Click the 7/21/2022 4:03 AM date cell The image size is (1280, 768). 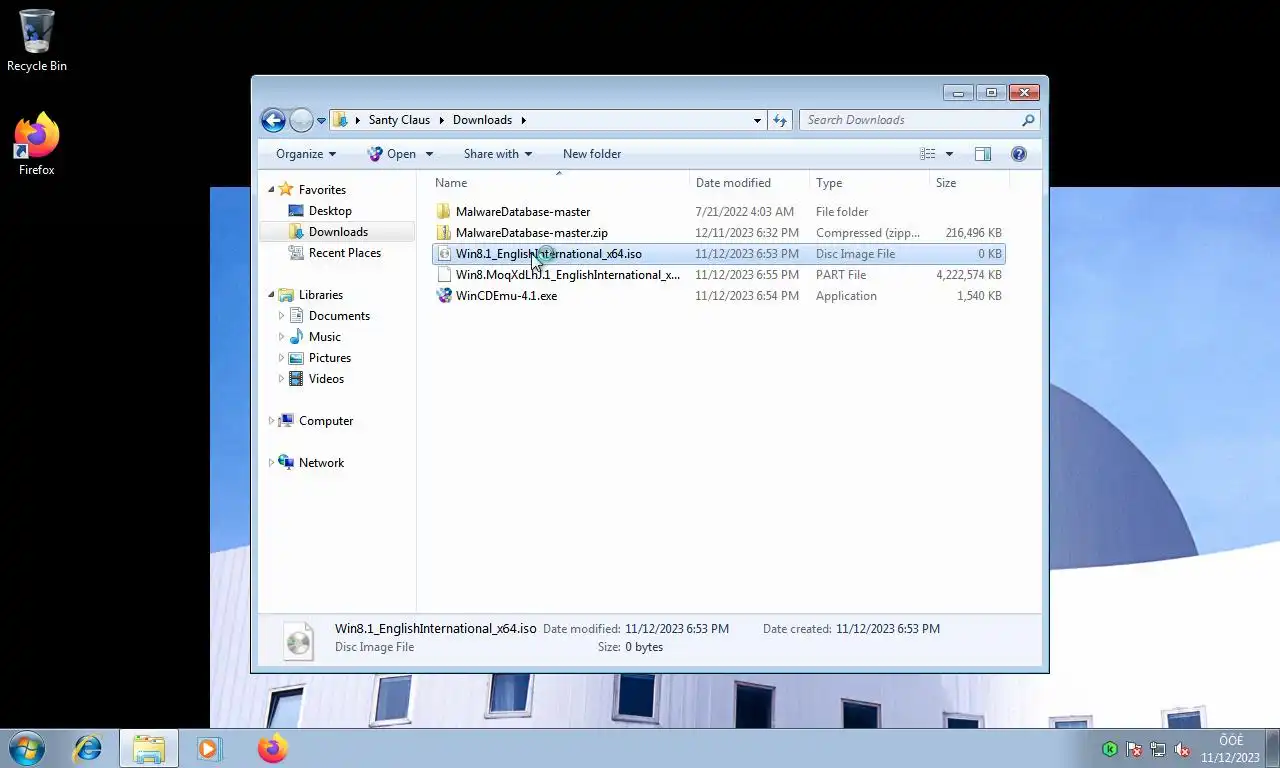coord(744,212)
